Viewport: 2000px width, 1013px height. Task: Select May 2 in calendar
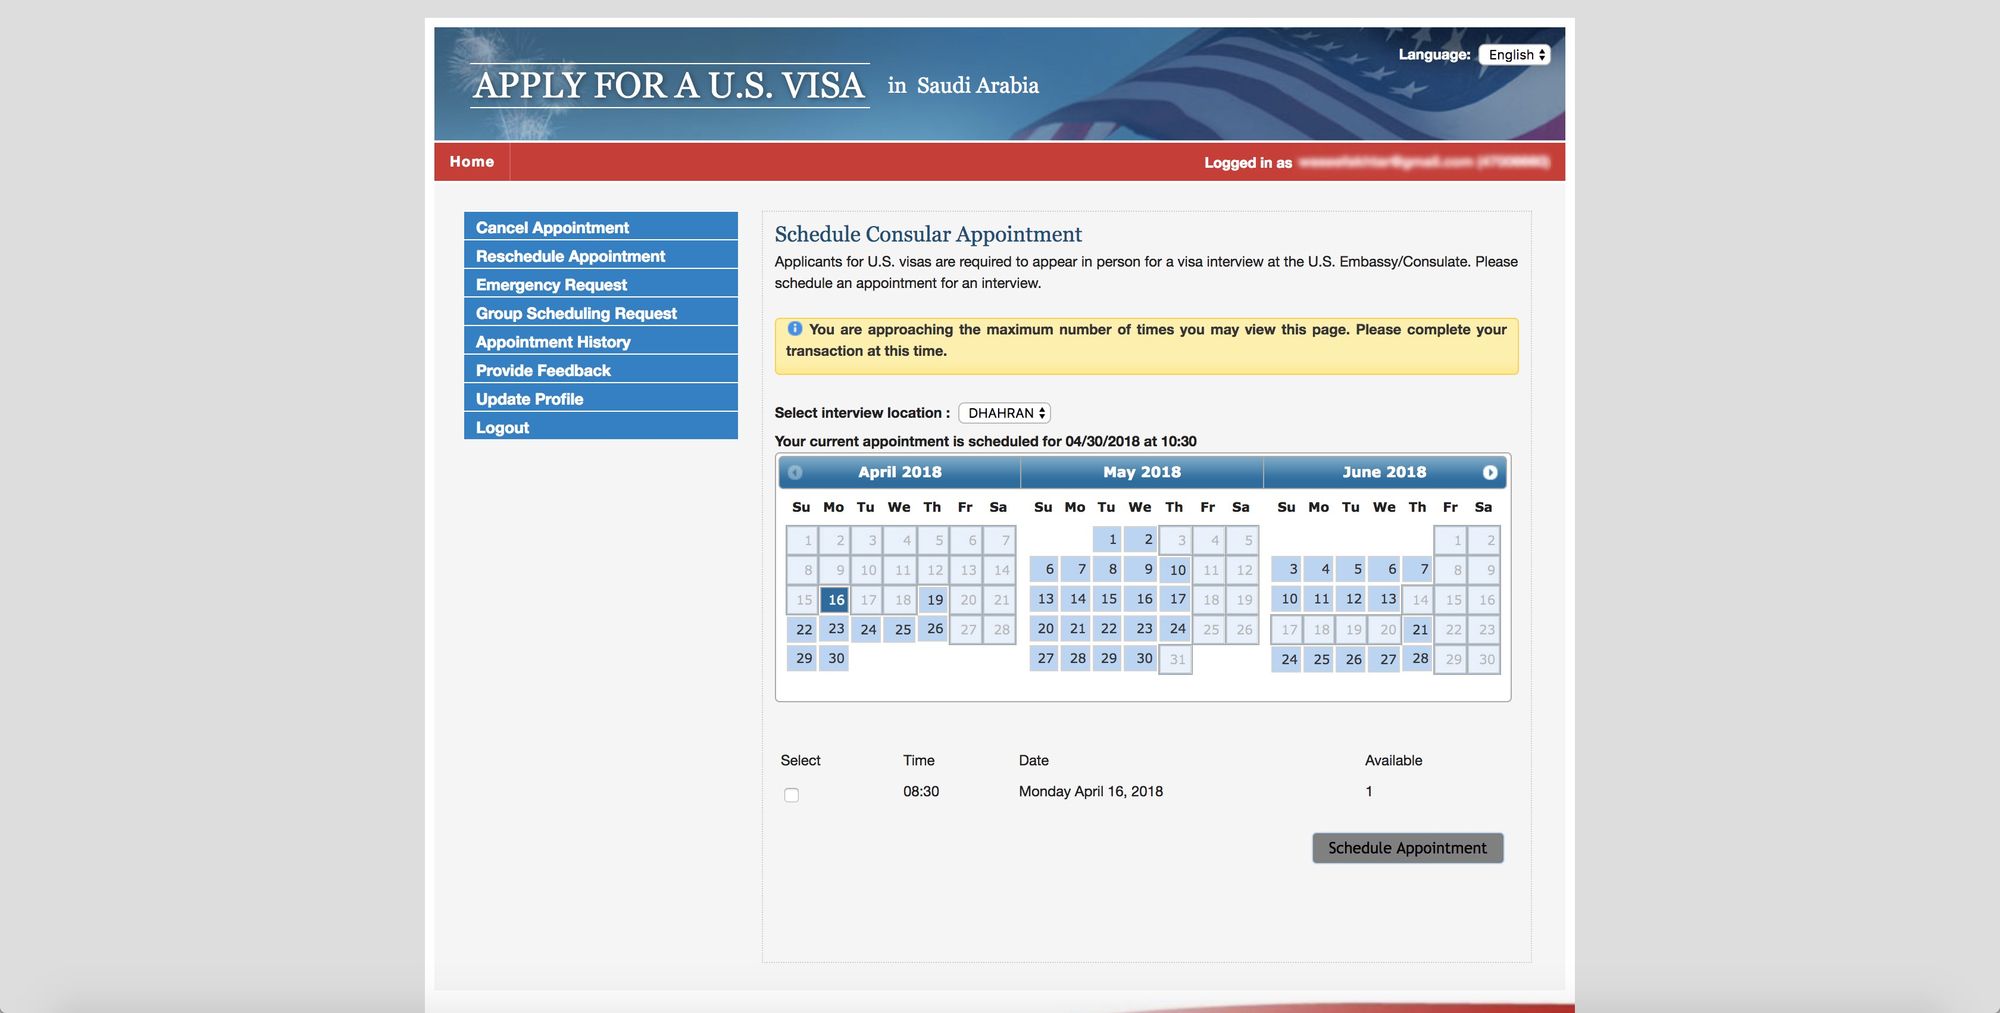[x=1141, y=539]
